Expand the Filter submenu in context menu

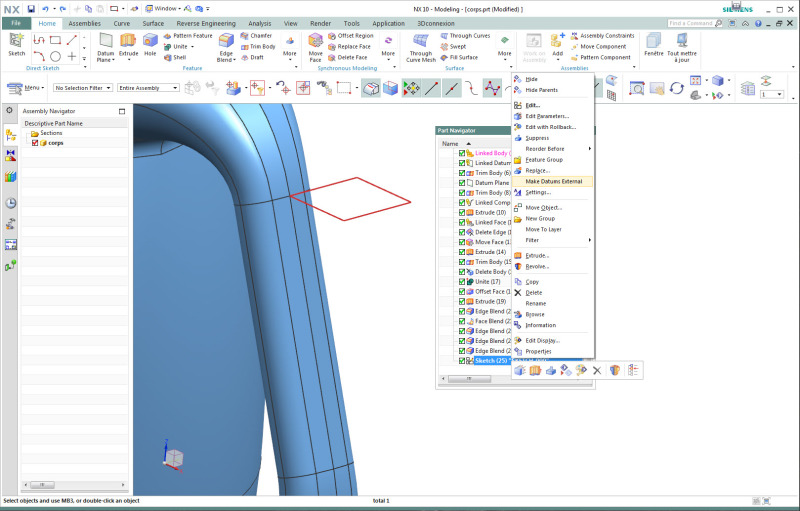[x=553, y=240]
